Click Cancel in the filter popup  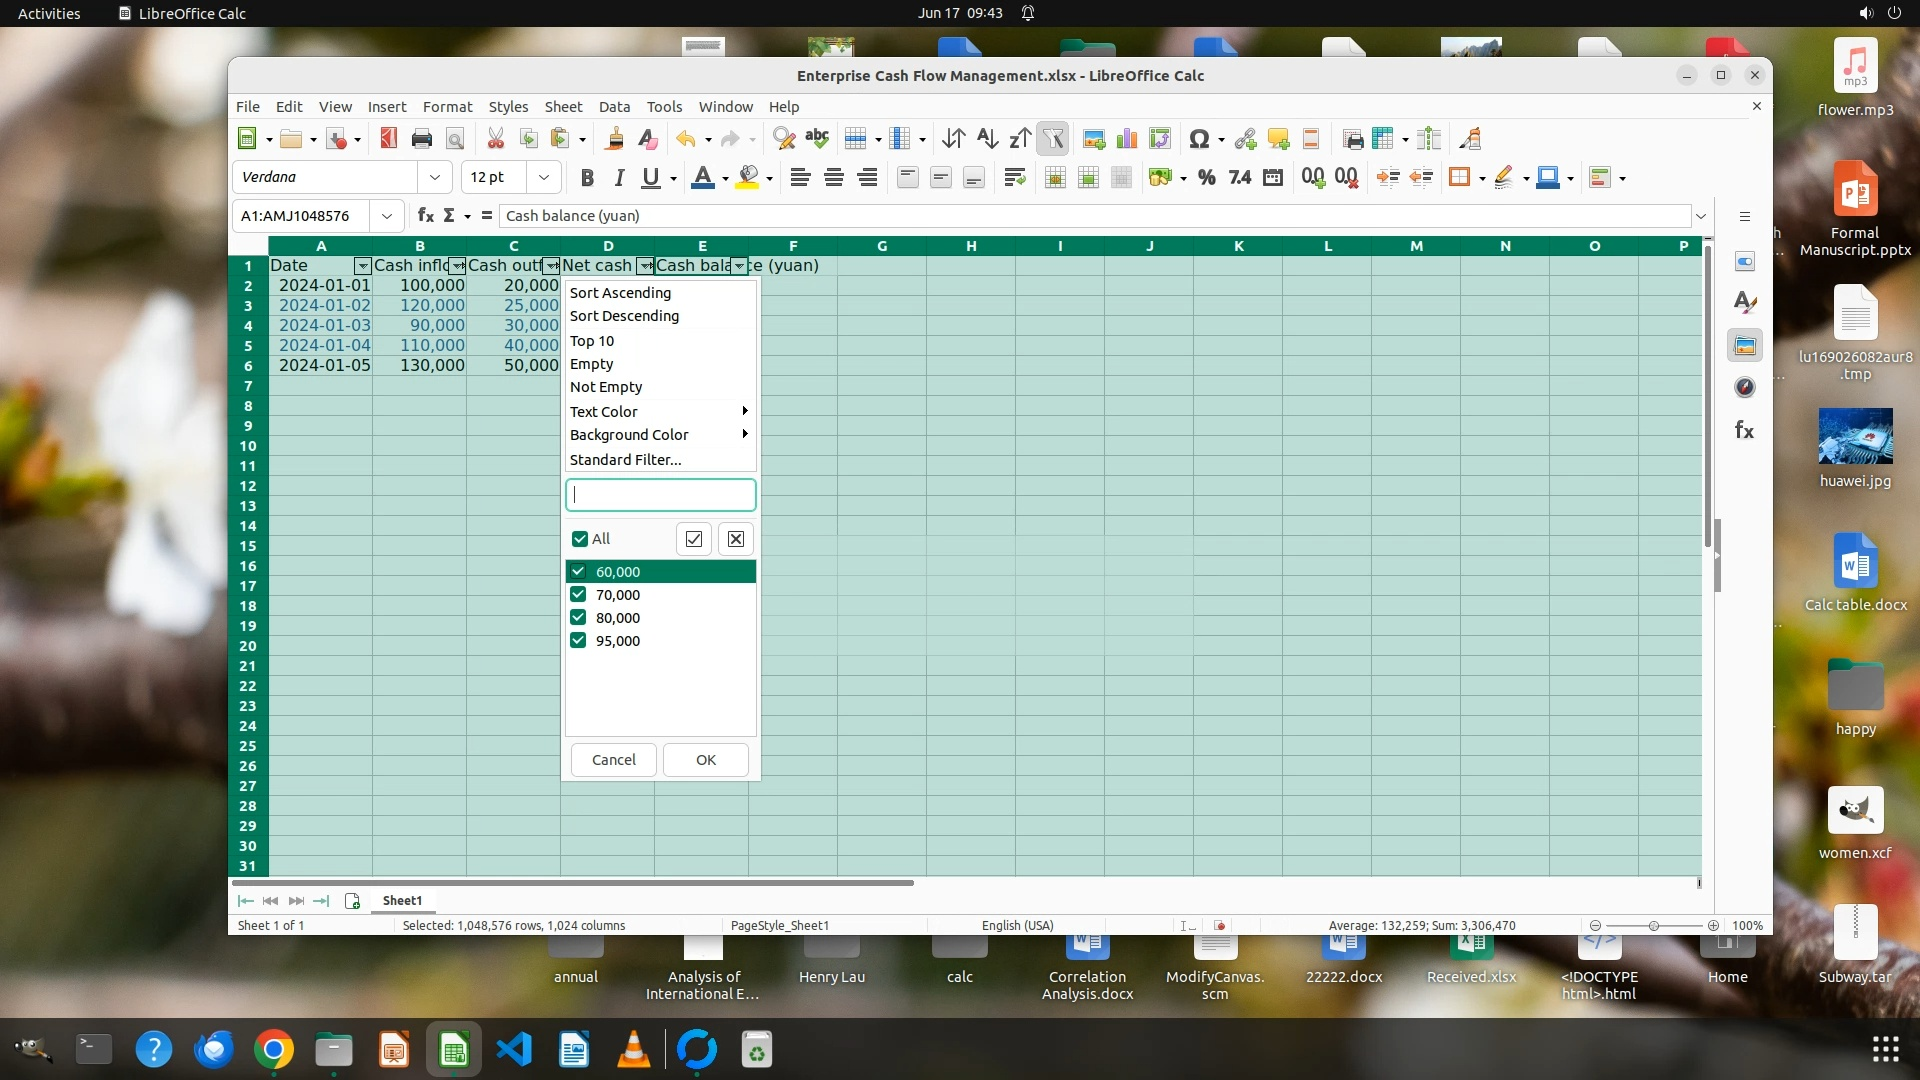613,760
